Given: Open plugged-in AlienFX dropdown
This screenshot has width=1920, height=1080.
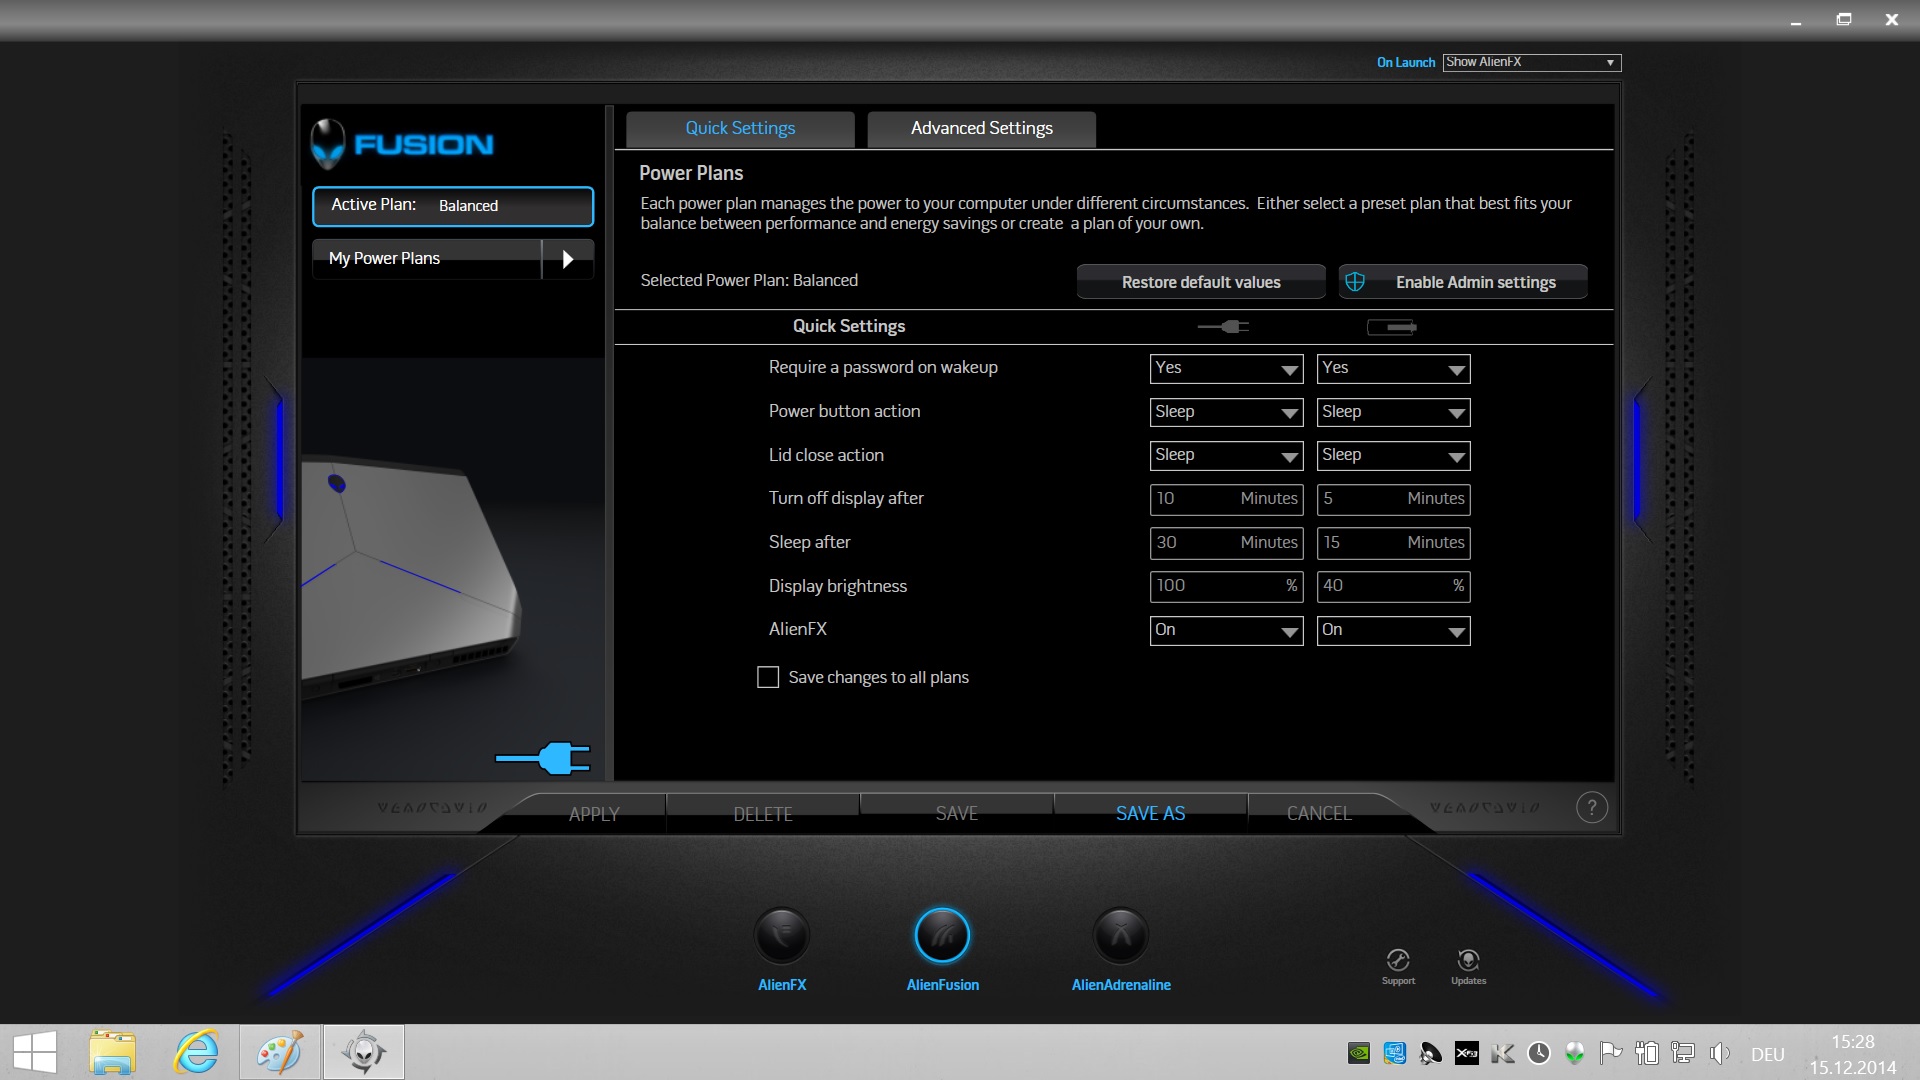Looking at the screenshot, I should click(x=1226, y=630).
